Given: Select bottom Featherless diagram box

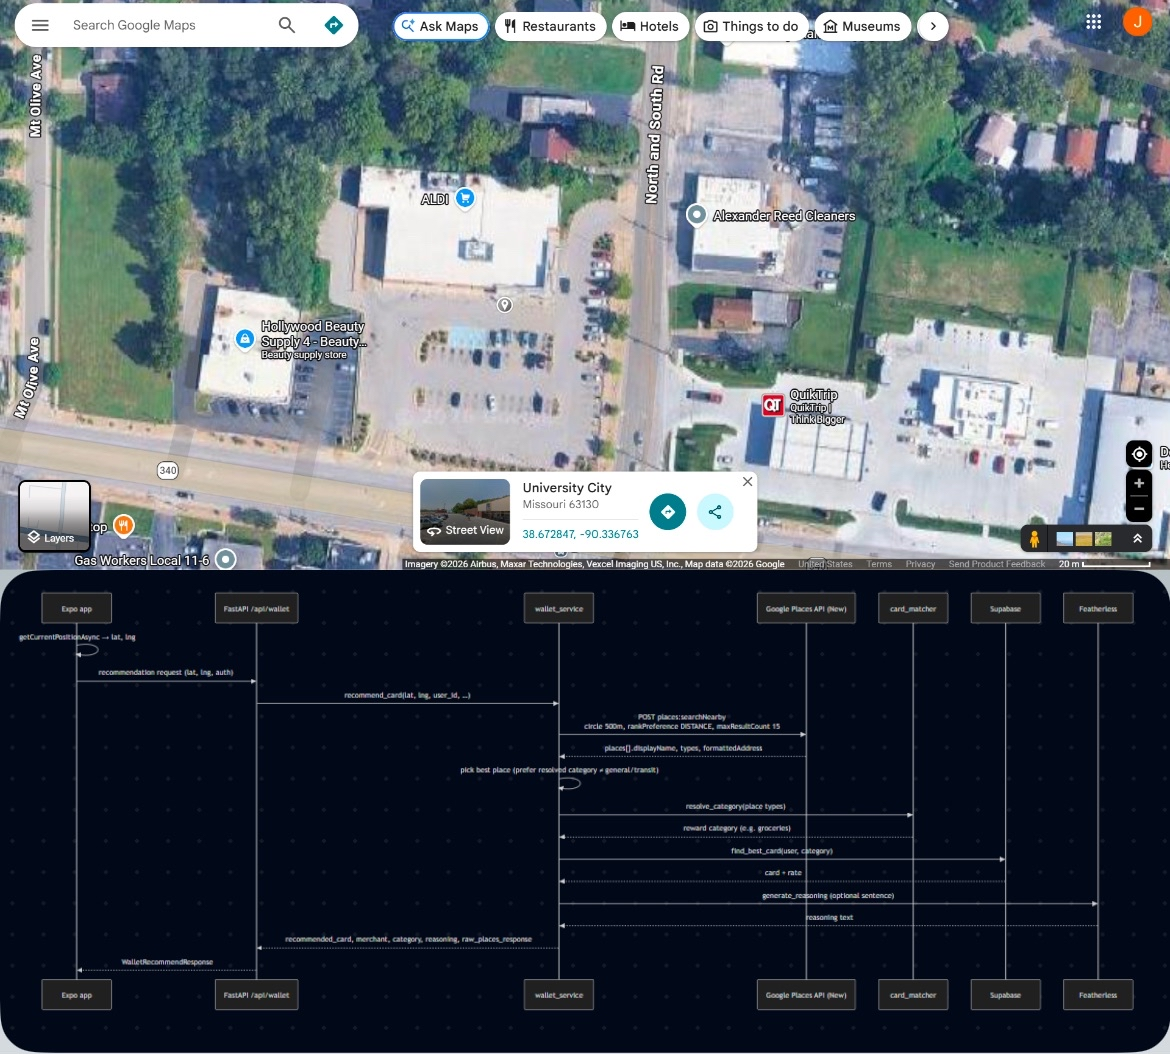Looking at the screenshot, I should coord(1098,994).
